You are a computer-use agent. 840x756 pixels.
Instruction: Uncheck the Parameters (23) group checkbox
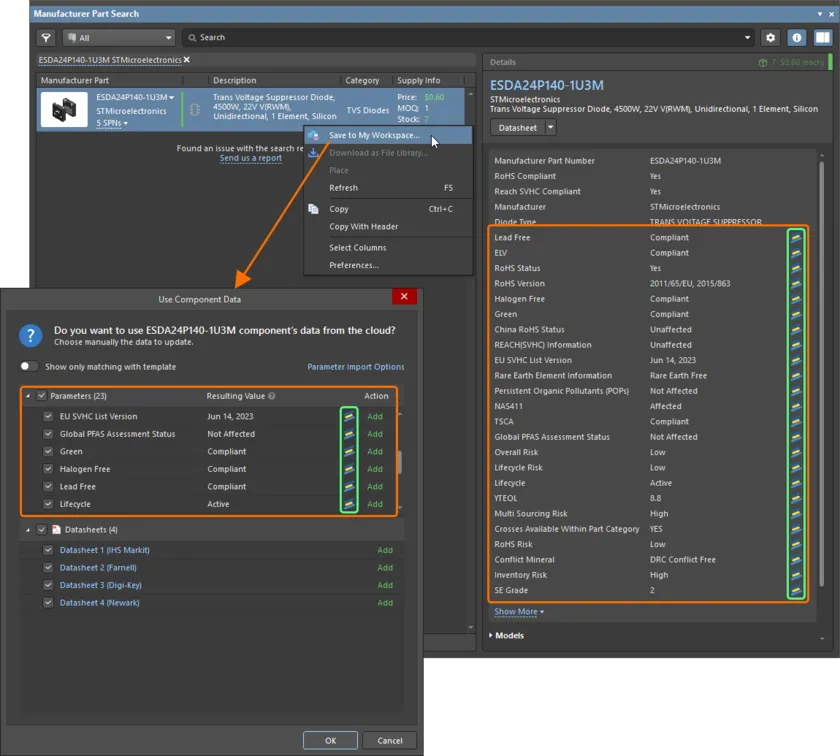pos(42,396)
